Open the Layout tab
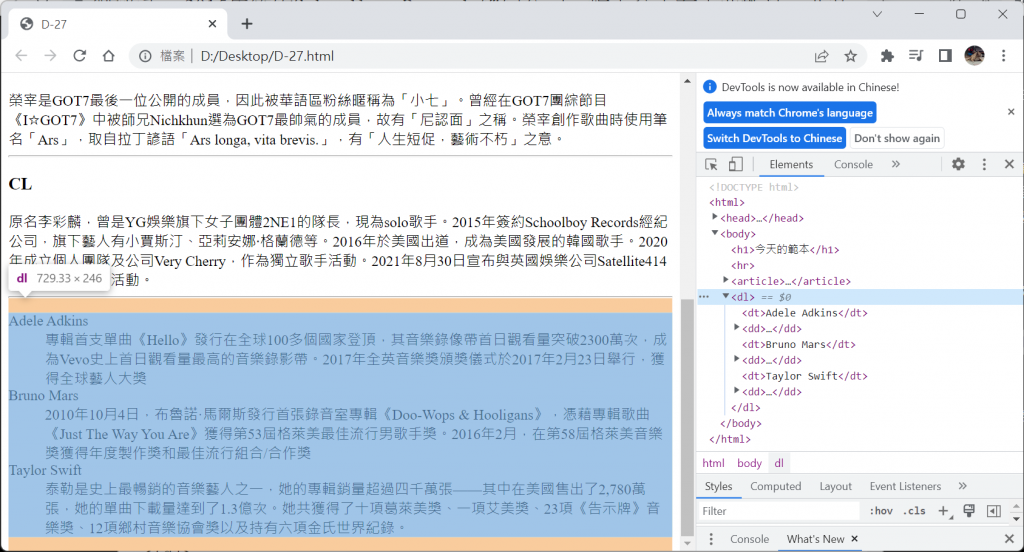The width and height of the screenshot is (1024, 552). (835, 486)
